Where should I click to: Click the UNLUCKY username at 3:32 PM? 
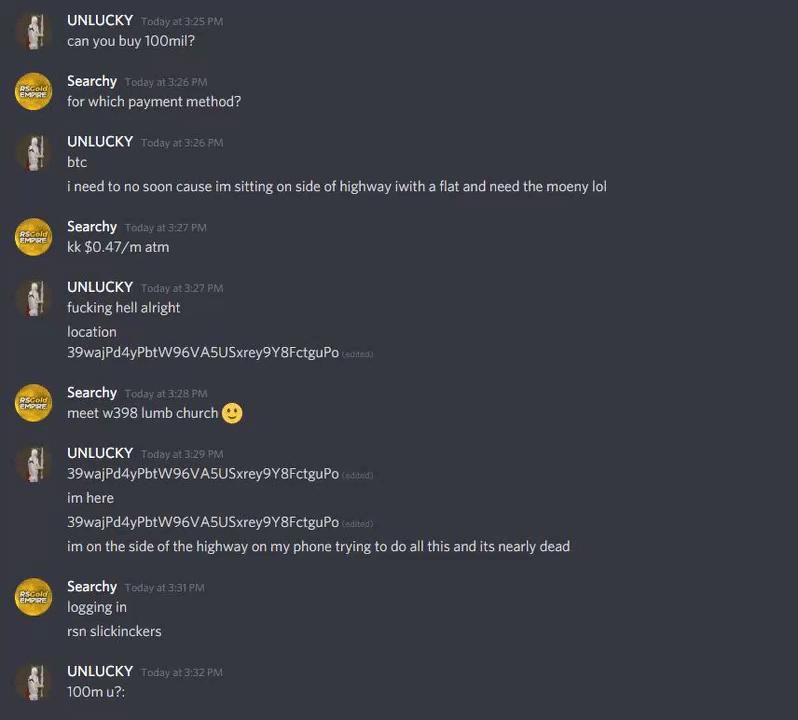(x=100, y=671)
